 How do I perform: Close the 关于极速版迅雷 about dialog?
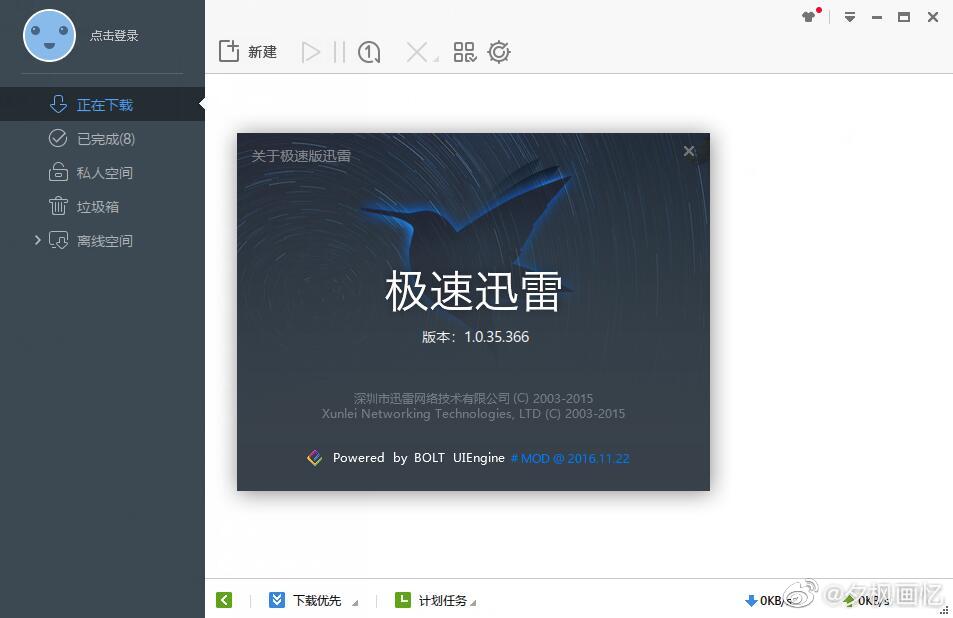point(689,151)
